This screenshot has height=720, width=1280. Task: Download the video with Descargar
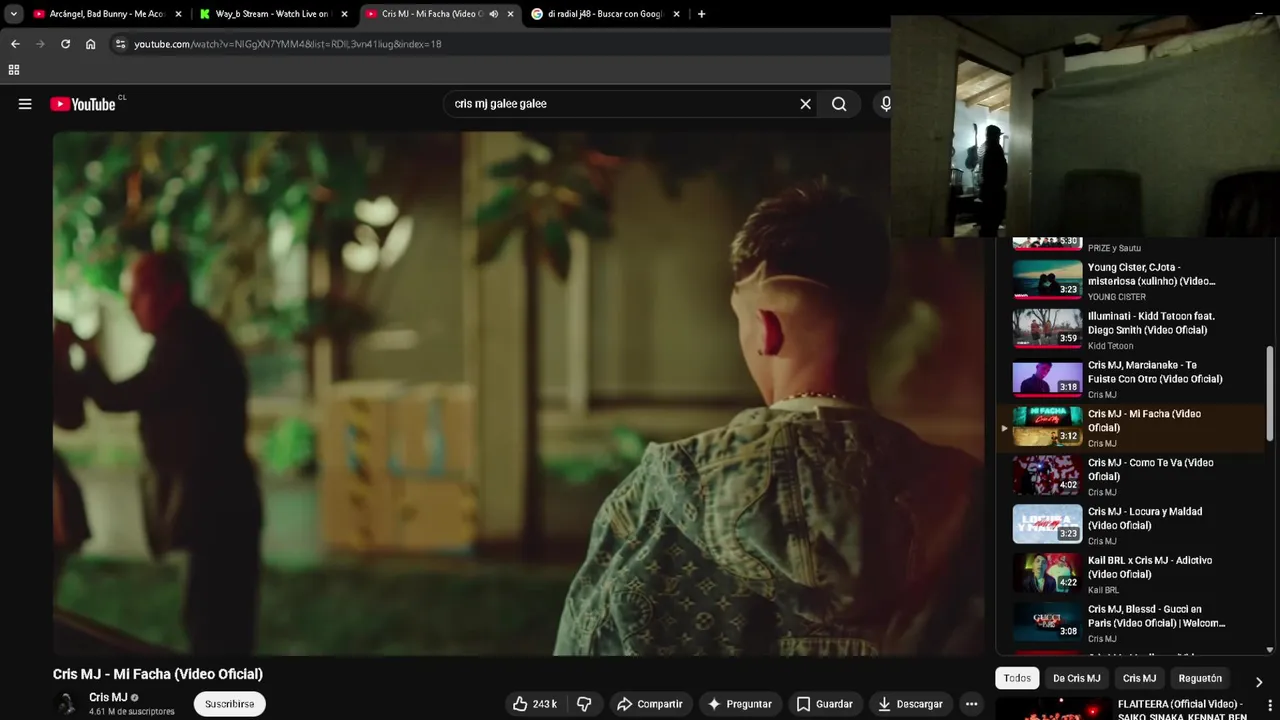910,704
